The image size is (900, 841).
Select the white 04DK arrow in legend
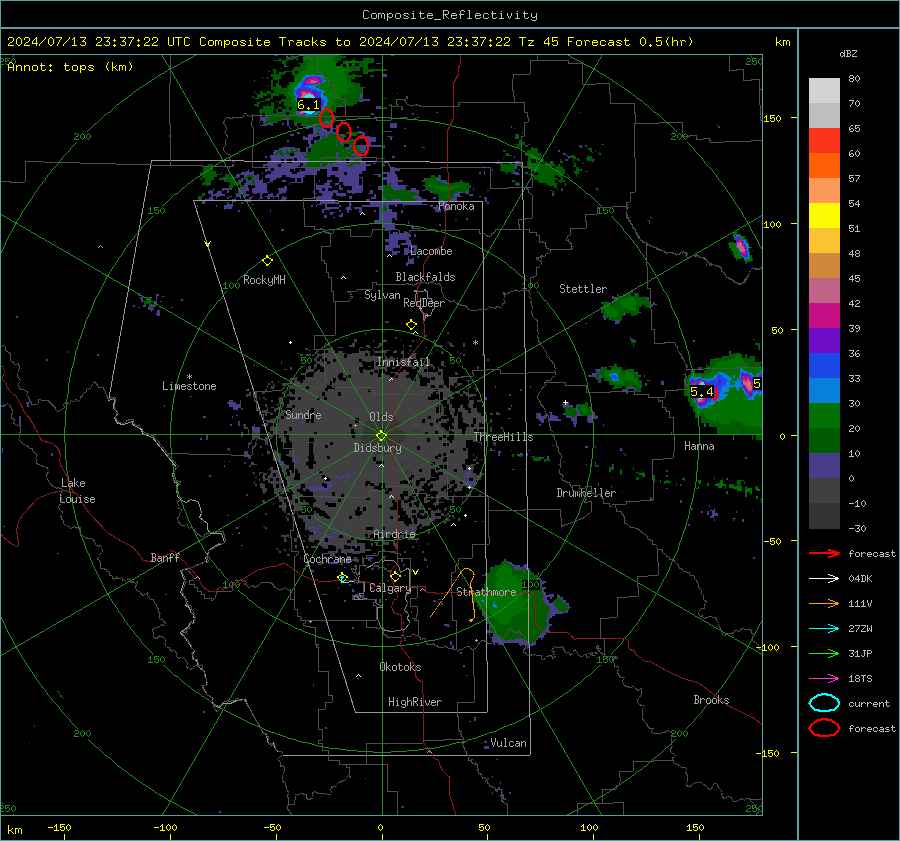[824, 579]
